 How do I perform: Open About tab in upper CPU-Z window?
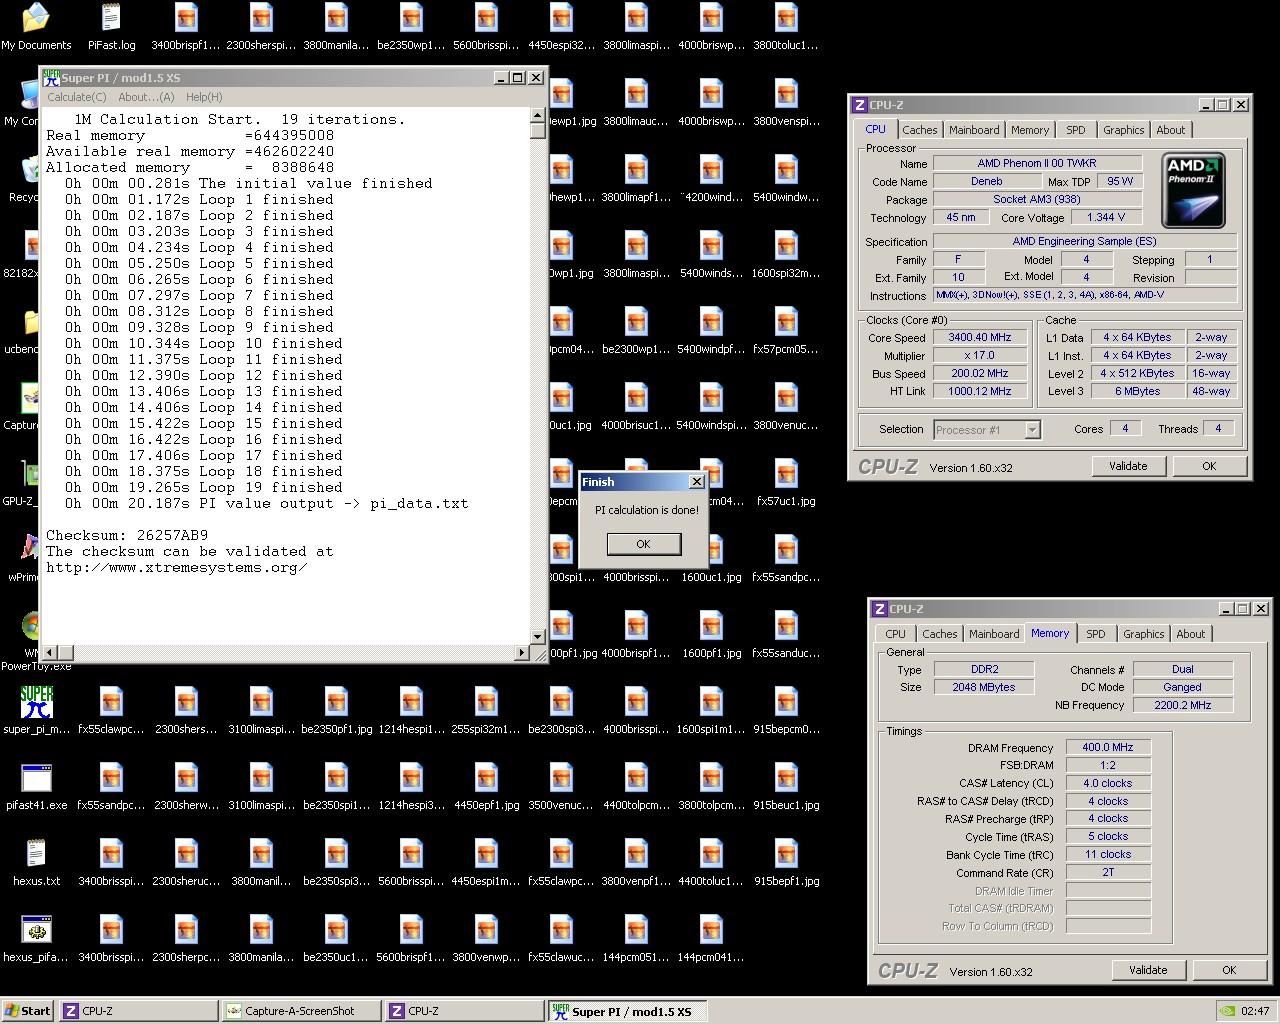pyautogui.click(x=1170, y=130)
